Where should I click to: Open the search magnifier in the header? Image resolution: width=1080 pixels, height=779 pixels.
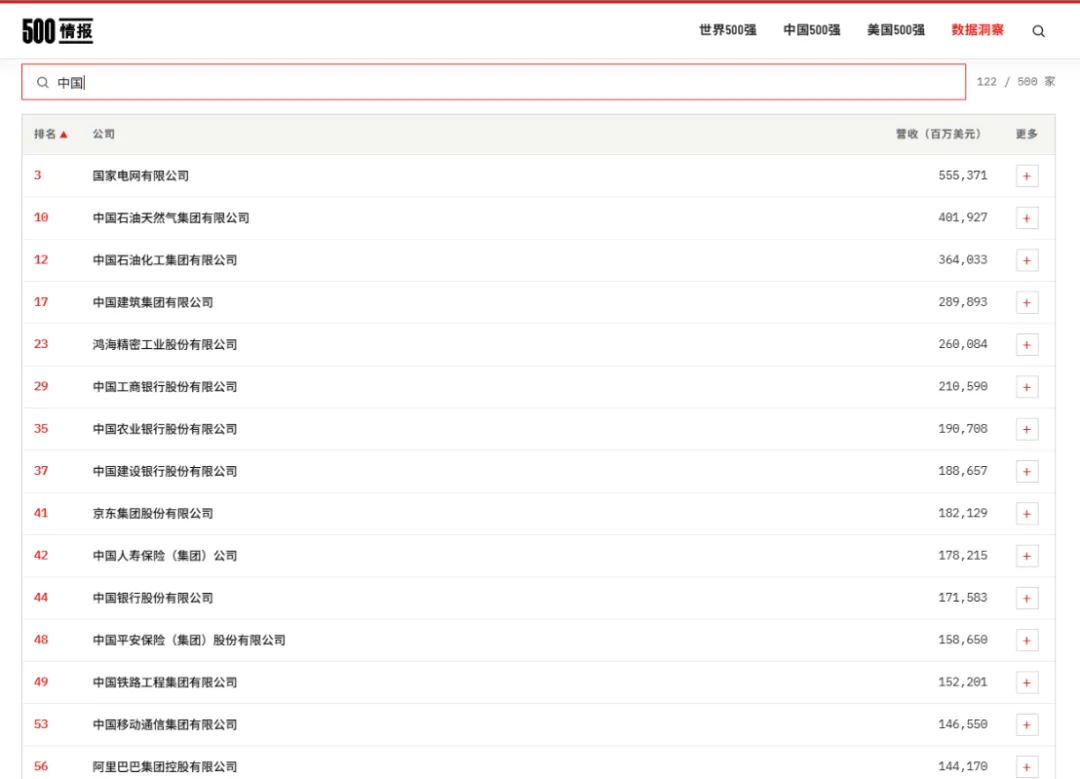tap(1039, 31)
